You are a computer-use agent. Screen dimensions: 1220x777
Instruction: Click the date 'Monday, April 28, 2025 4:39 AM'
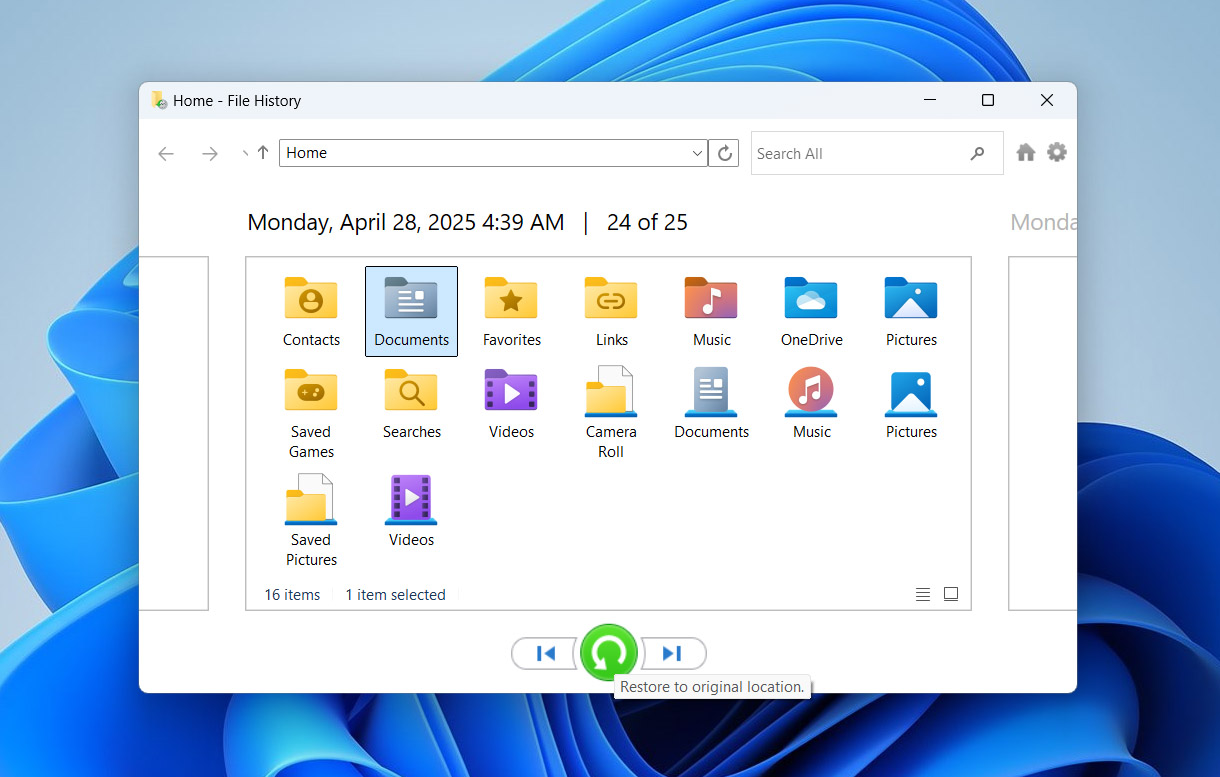point(406,223)
